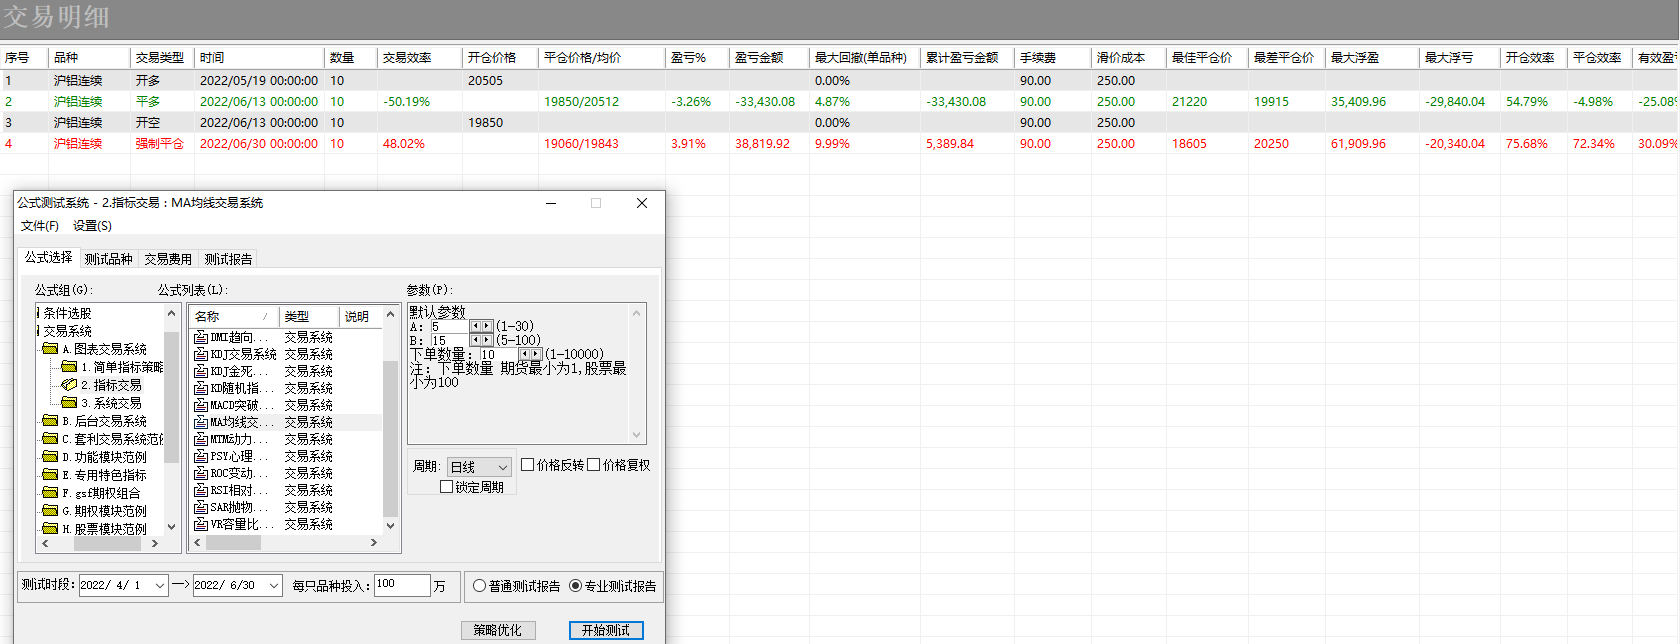Switch to the 公式选择 tab
The height and width of the screenshot is (644, 1680).
click(49, 257)
